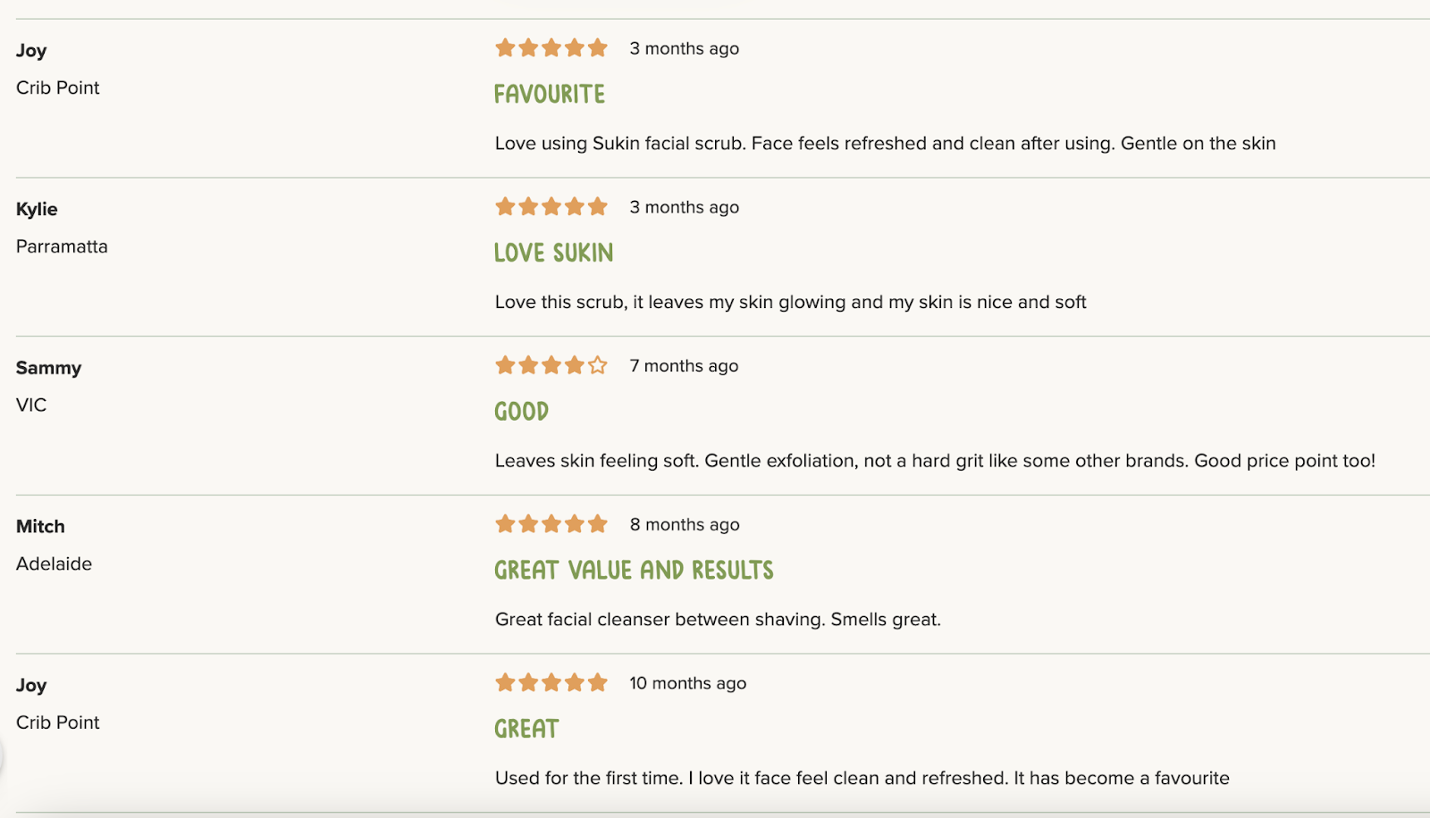Click the star rating on Kylie's review
The height and width of the screenshot is (818, 1430).
coord(551,207)
